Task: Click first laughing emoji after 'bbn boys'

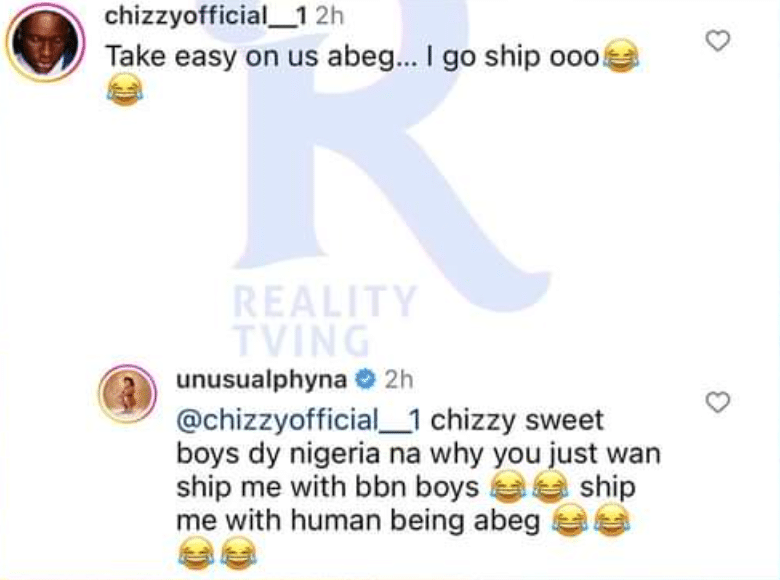Action: click(508, 486)
